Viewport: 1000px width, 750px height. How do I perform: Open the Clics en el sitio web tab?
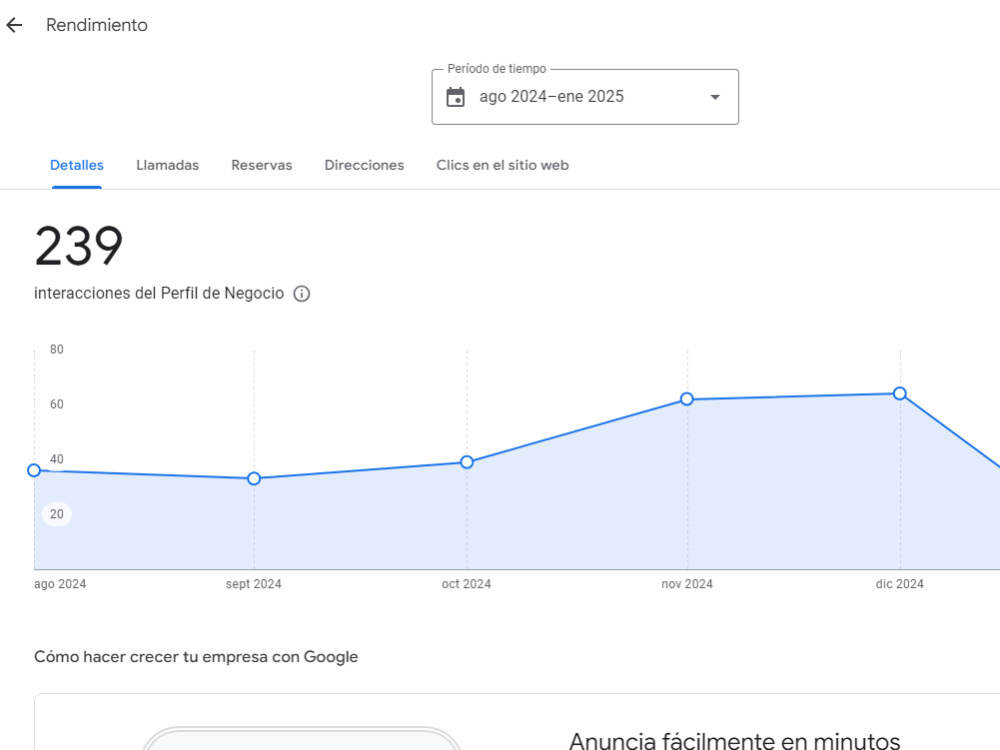point(503,165)
